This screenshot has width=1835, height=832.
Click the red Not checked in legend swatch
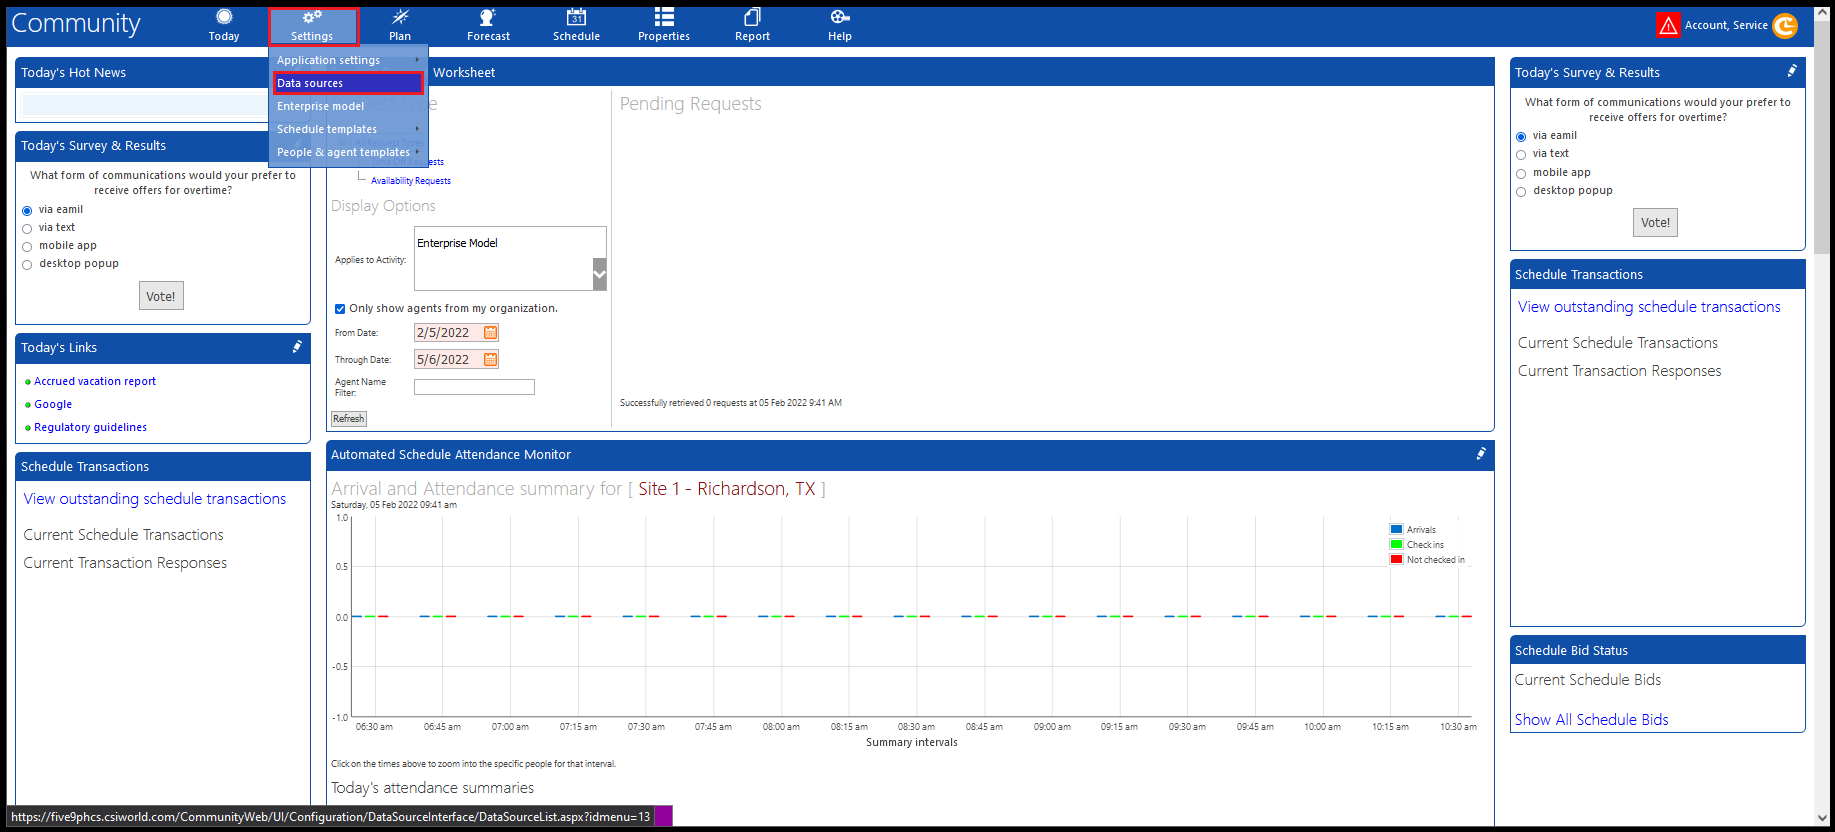(1396, 559)
